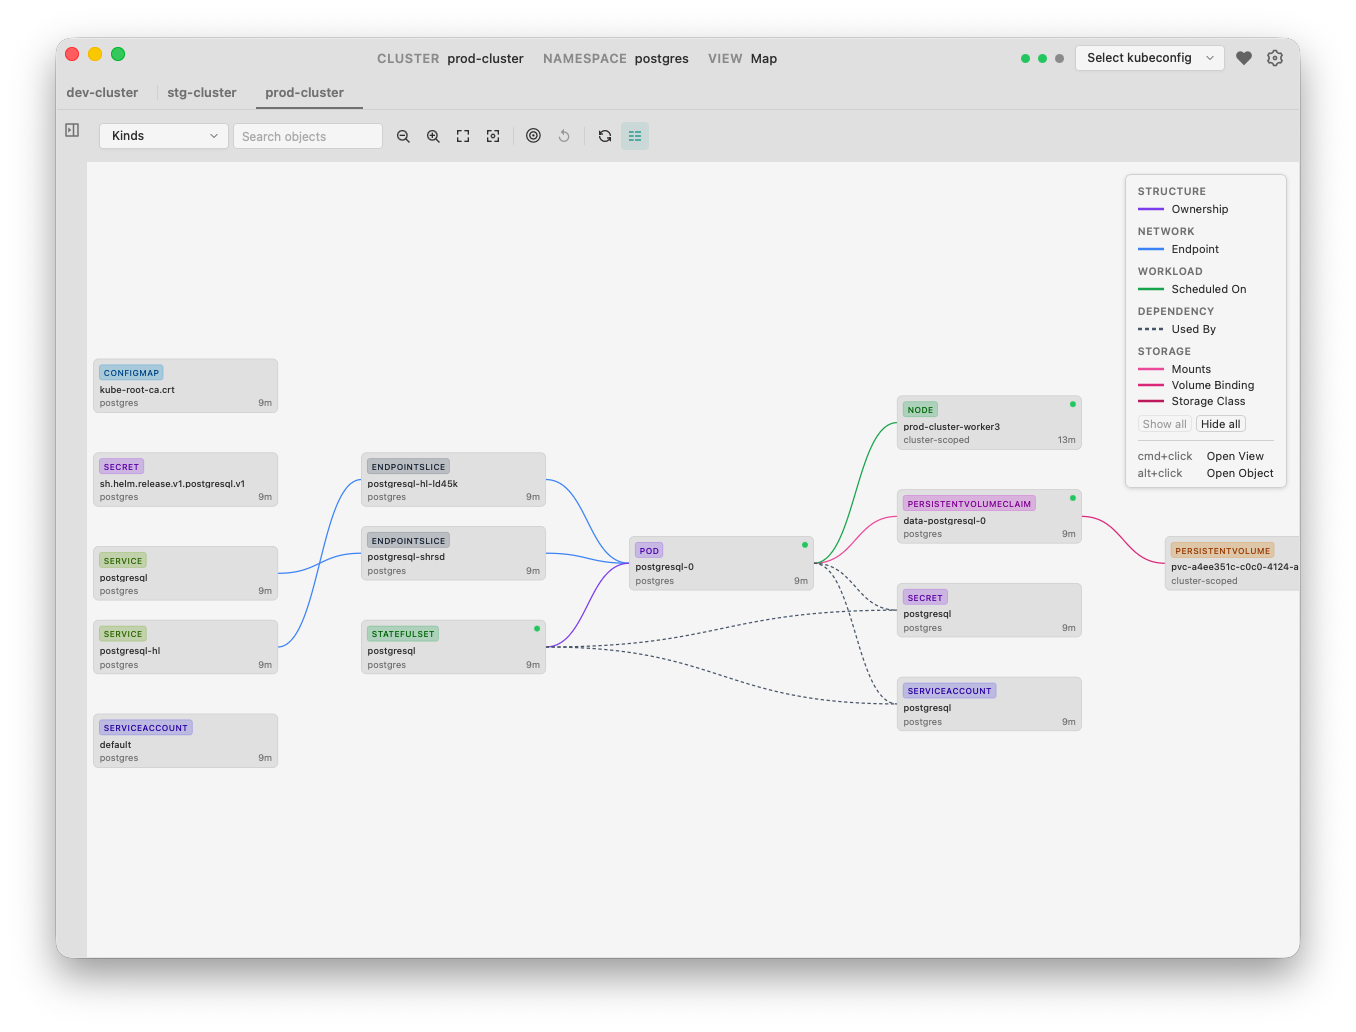Viewport: 1356px width, 1032px height.
Task: Click first green status dot in titlebar
Action: coord(1025,58)
